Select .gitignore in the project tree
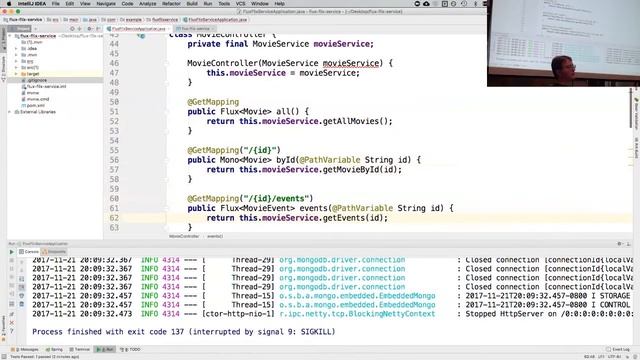The image size is (640, 360). pos(37,80)
